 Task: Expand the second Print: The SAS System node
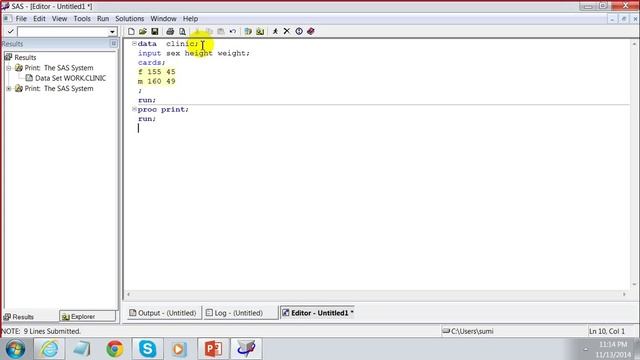coord(9,89)
